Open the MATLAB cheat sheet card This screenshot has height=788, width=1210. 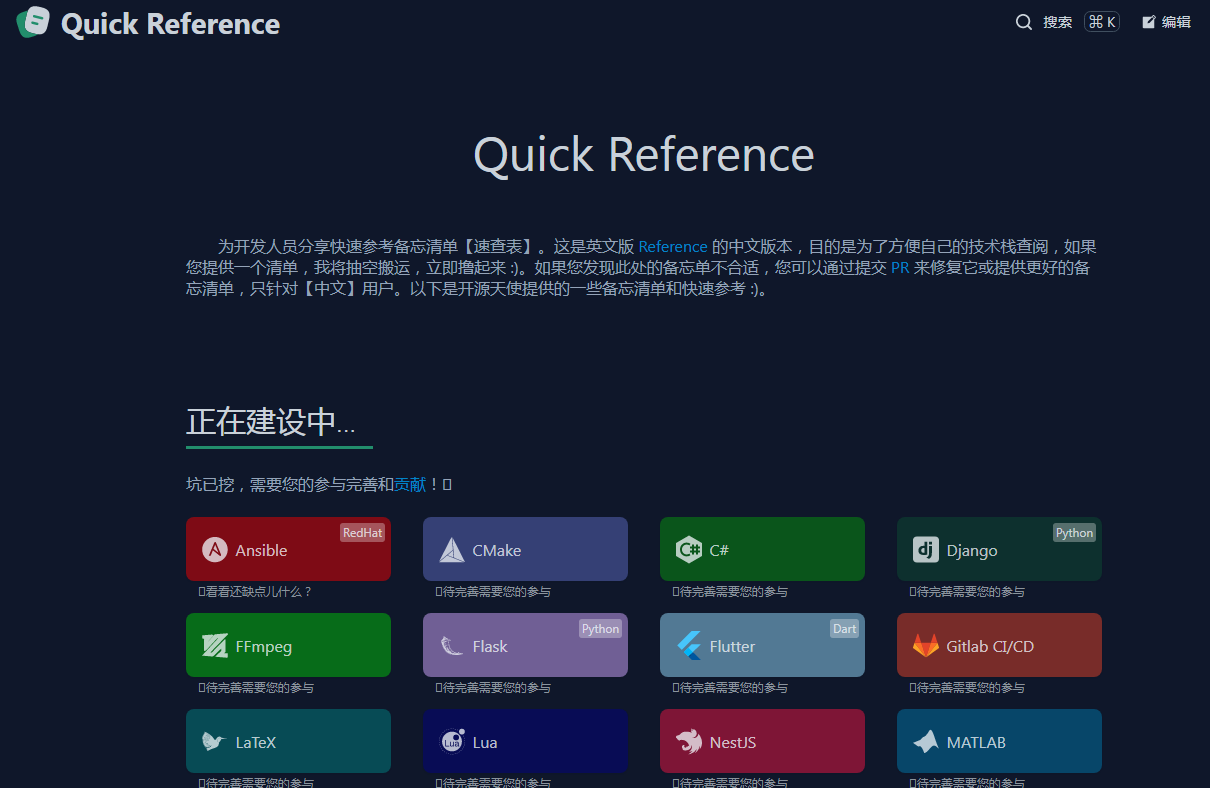[x=999, y=742]
